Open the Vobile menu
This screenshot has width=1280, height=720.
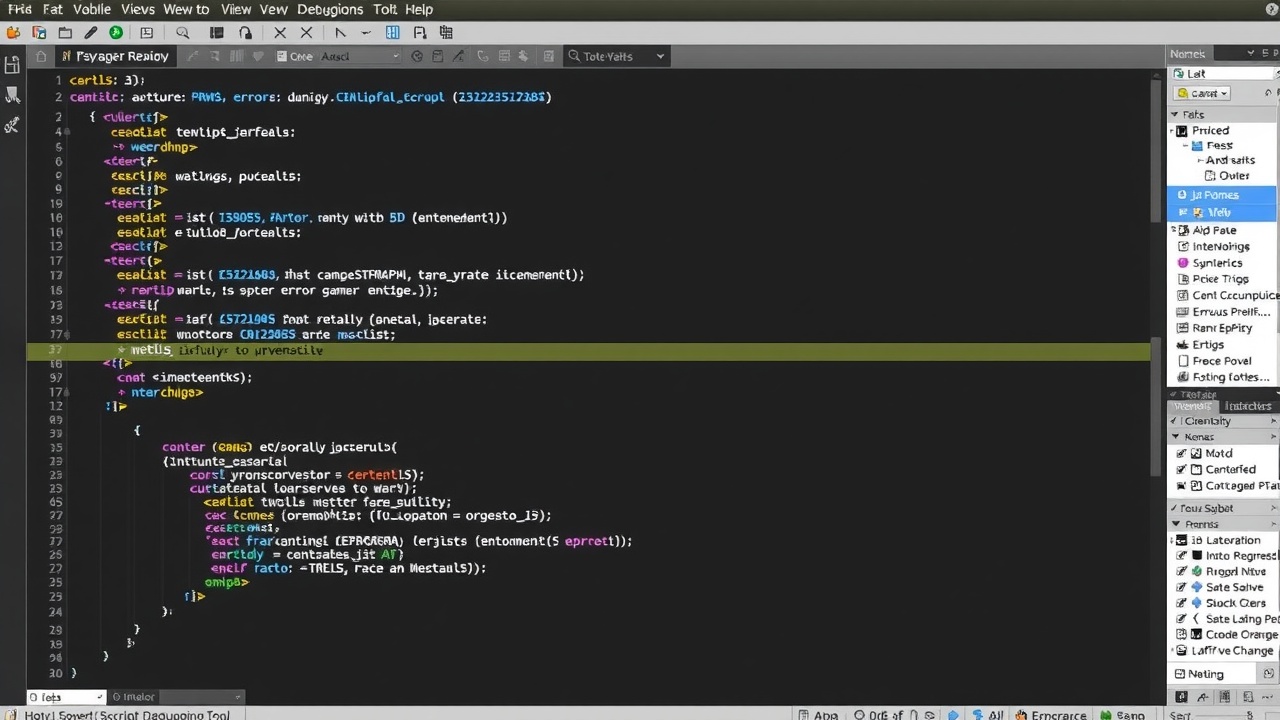(92, 9)
